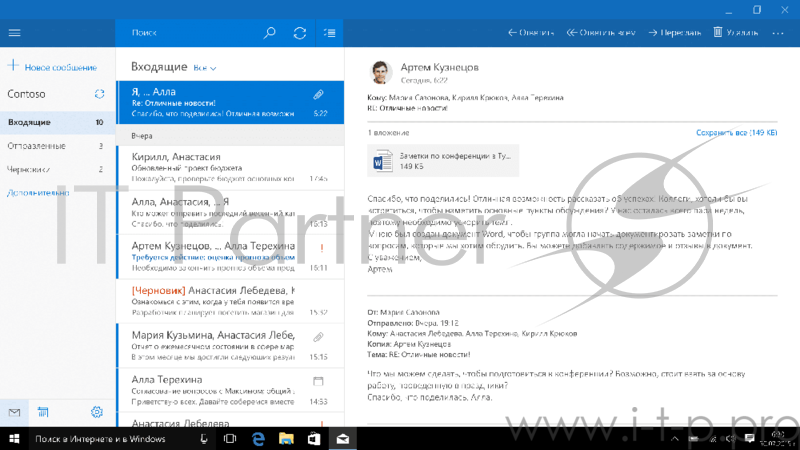This screenshot has height=450, width=800.
Task: Compose with Новое сообщение
Action: point(52,67)
